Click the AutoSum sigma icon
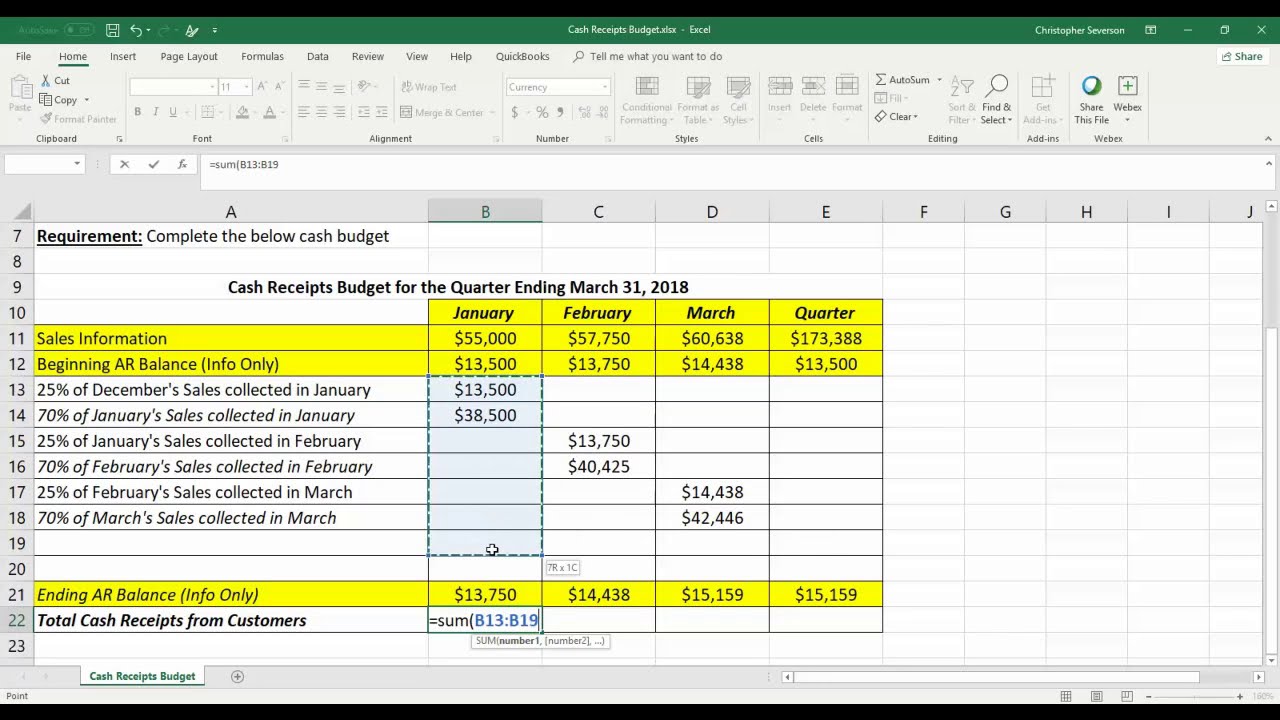Image resolution: width=1280 pixels, height=720 pixels. click(x=881, y=79)
